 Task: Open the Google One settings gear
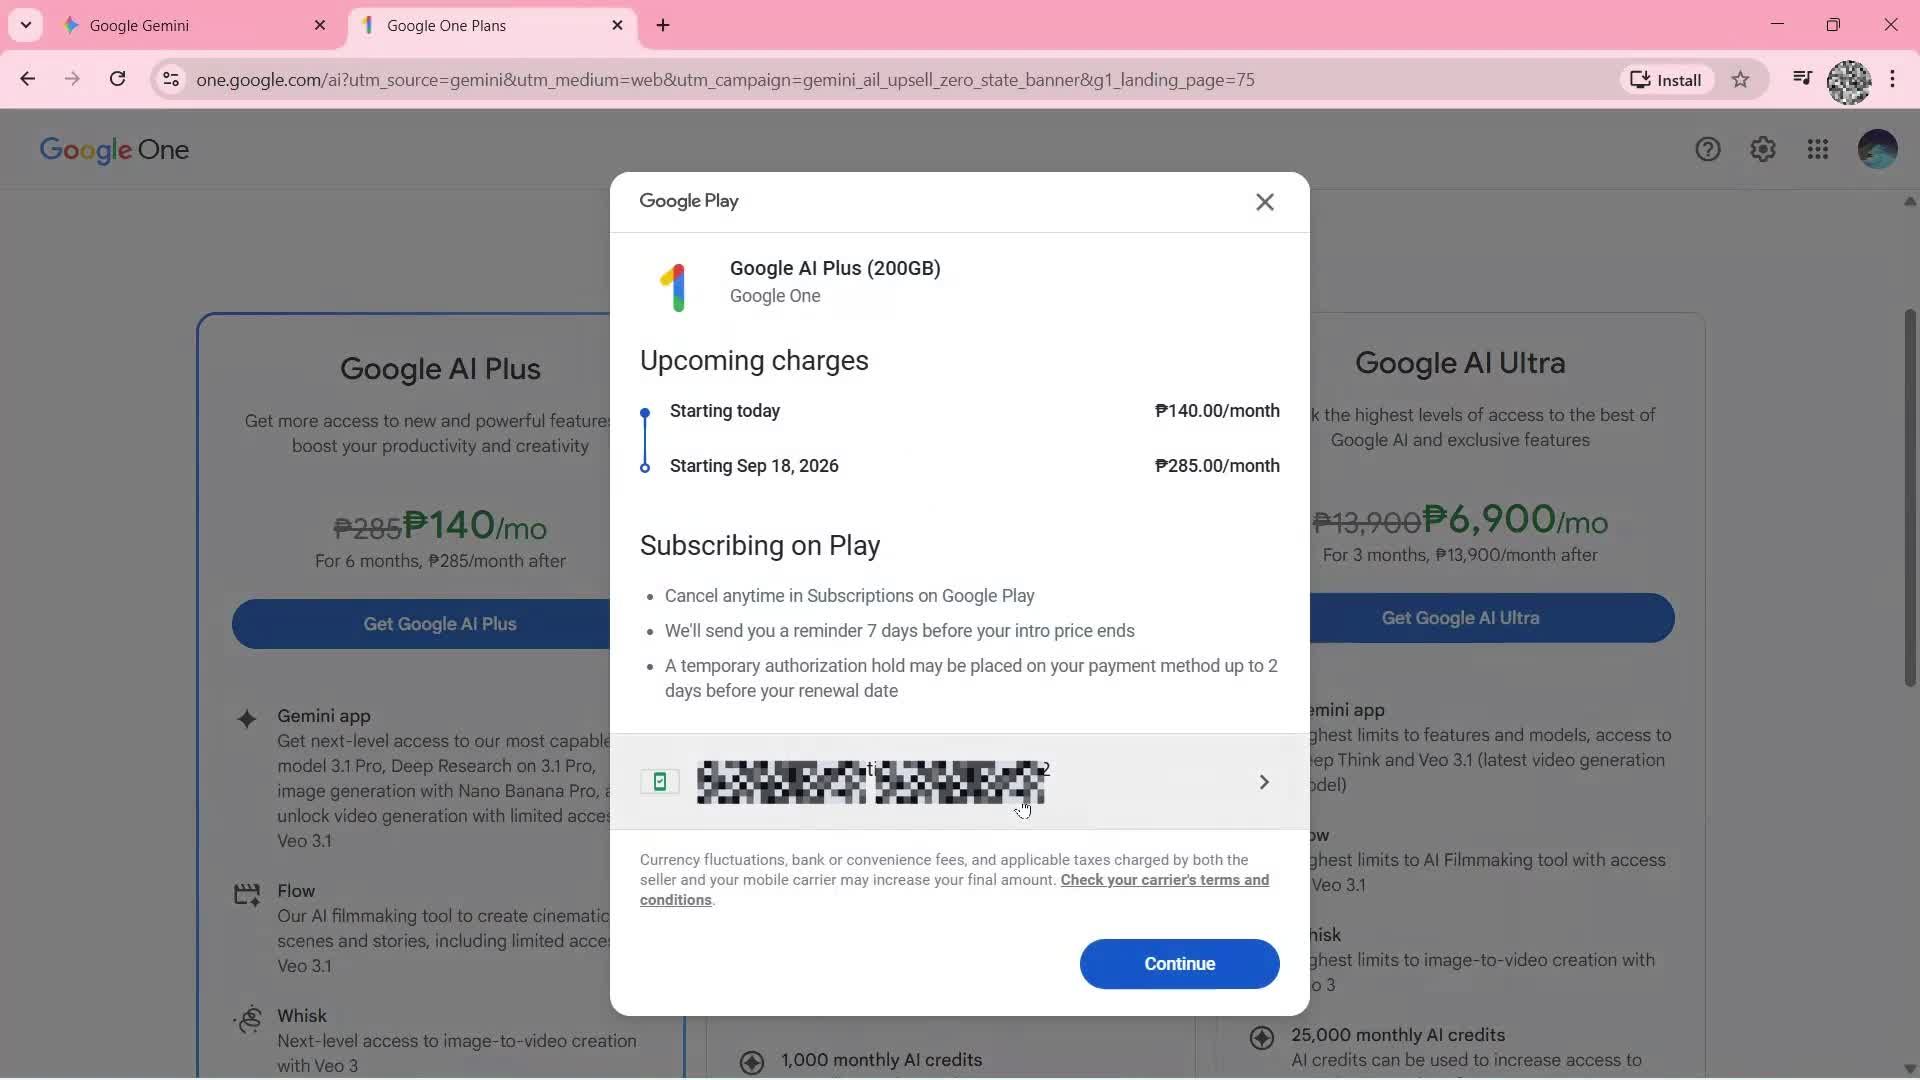click(x=1763, y=148)
